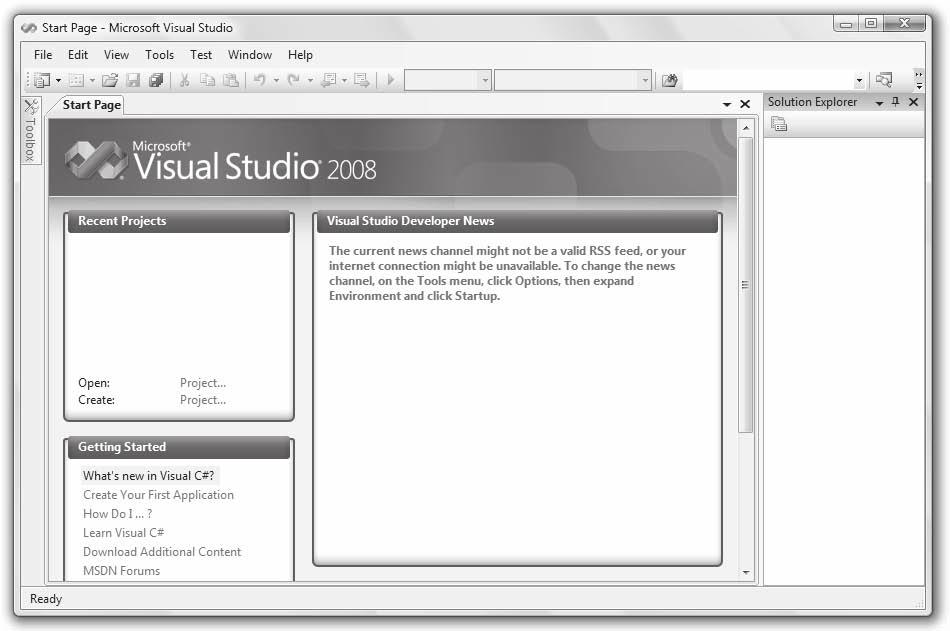Click the Recent Projects section header

click(179, 221)
